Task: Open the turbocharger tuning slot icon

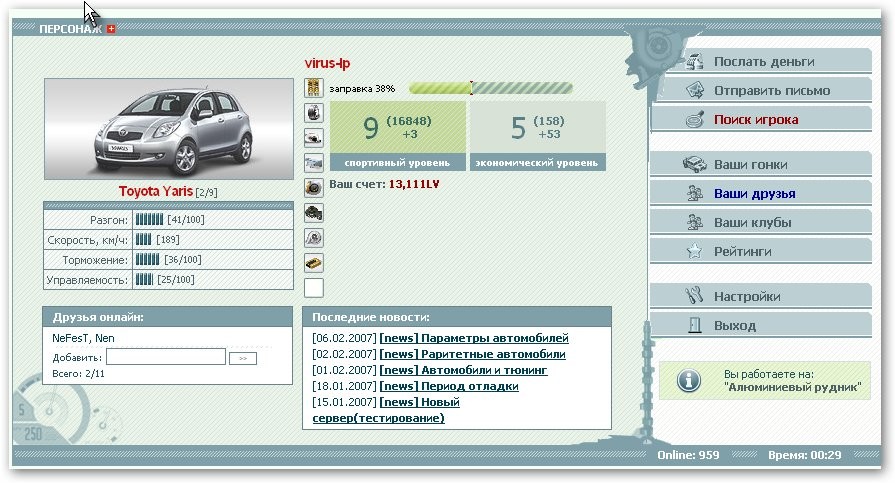Action: point(313,238)
